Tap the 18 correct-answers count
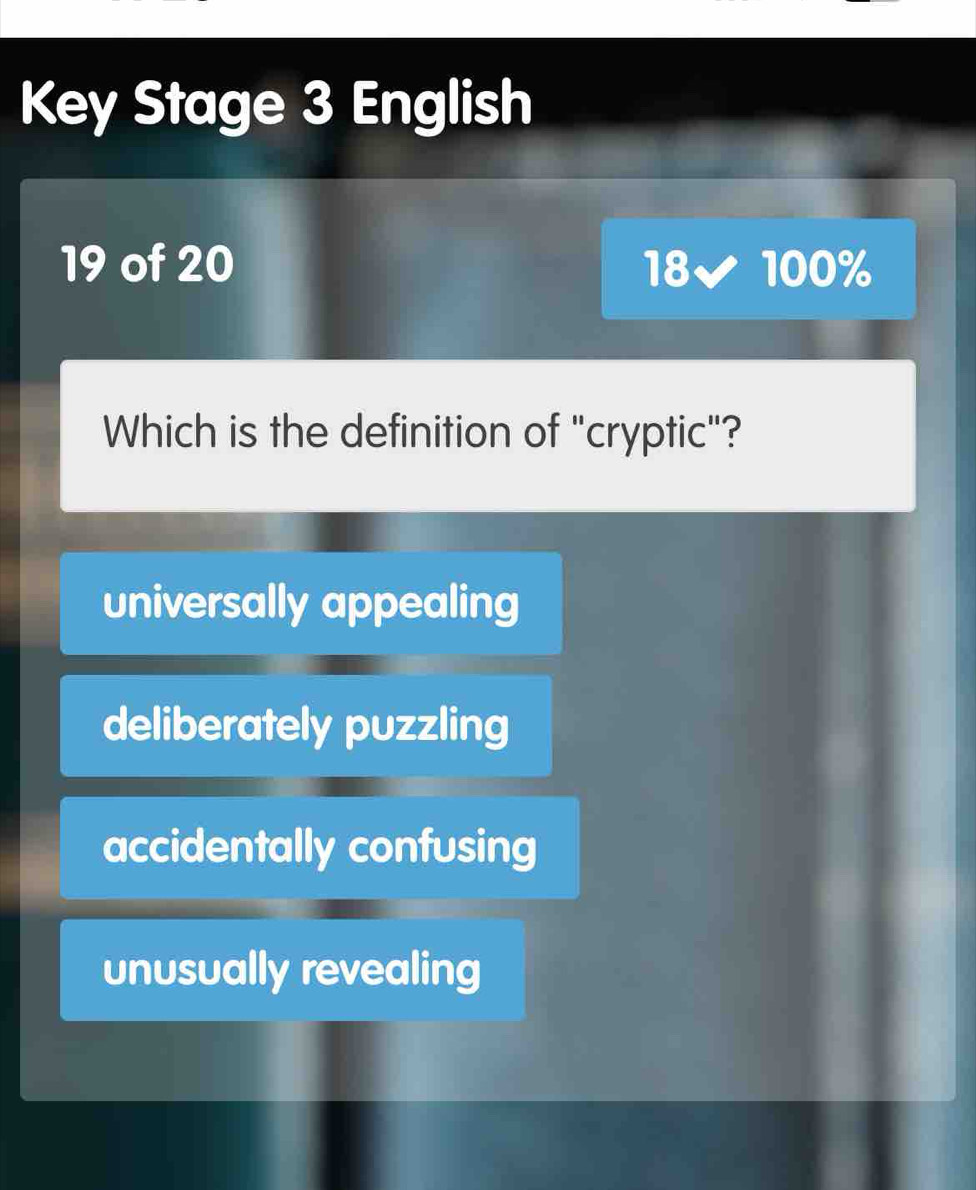 667,269
